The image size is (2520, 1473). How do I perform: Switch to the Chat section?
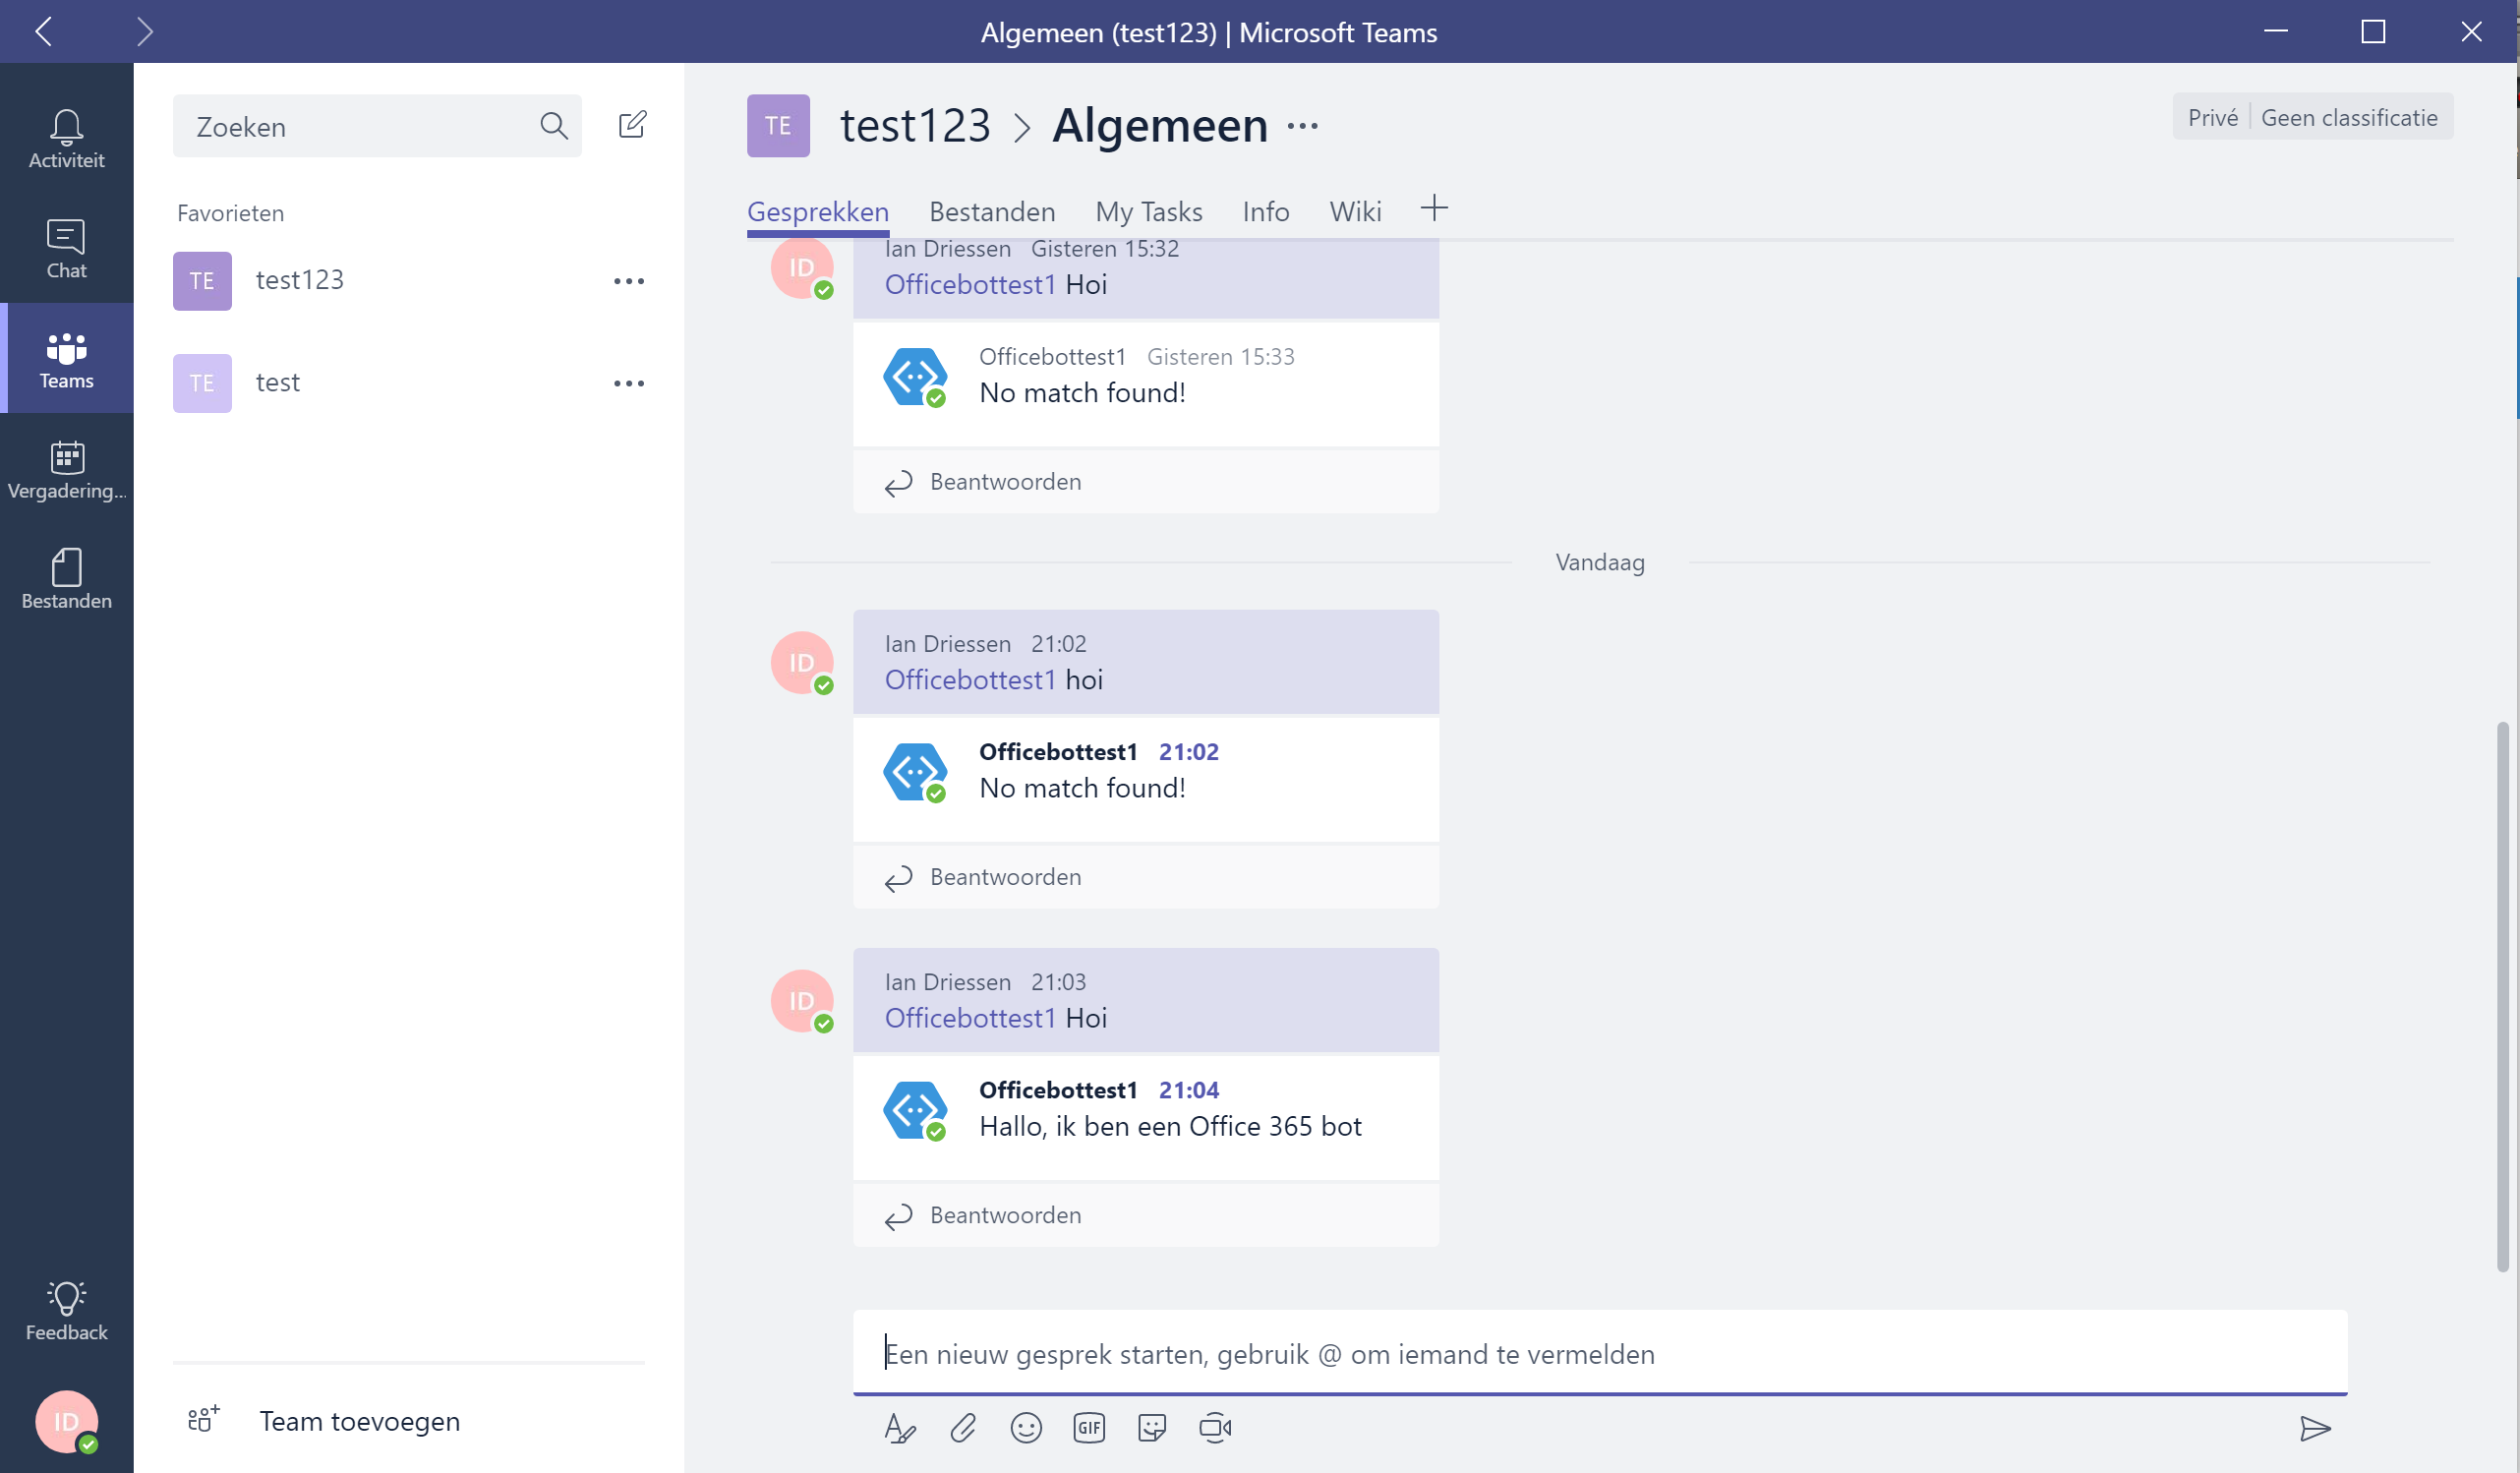(66, 248)
